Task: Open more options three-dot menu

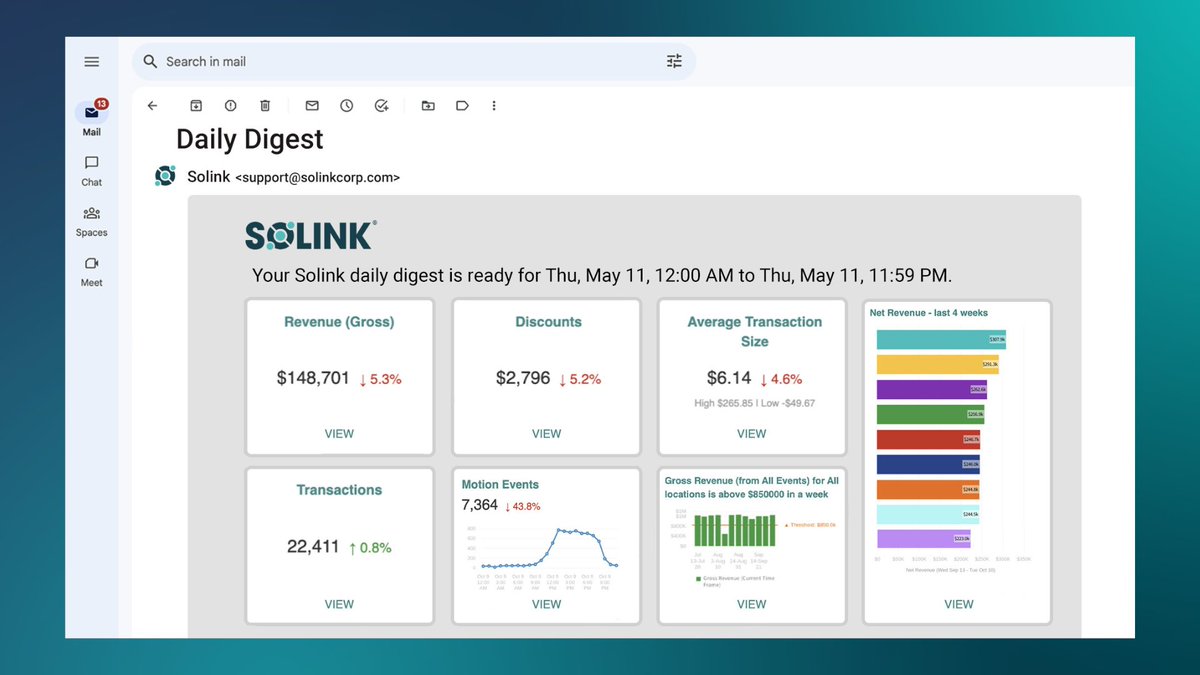Action: point(494,105)
